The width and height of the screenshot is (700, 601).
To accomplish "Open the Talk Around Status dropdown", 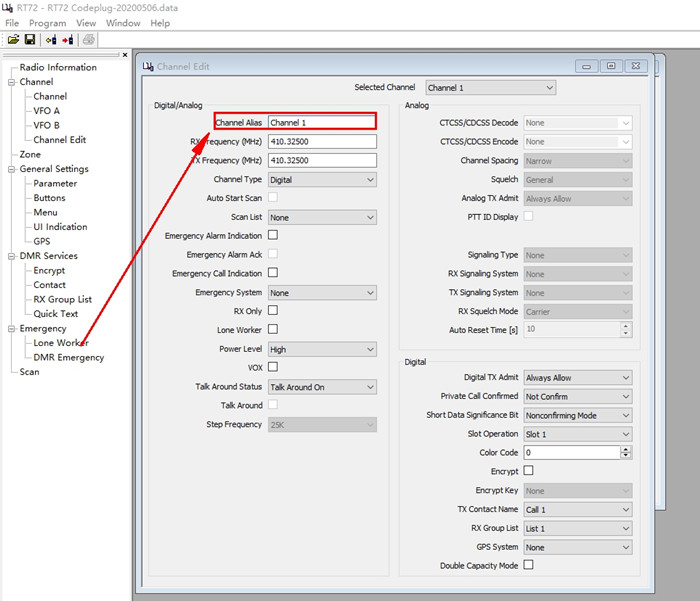I will click(322, 387).
